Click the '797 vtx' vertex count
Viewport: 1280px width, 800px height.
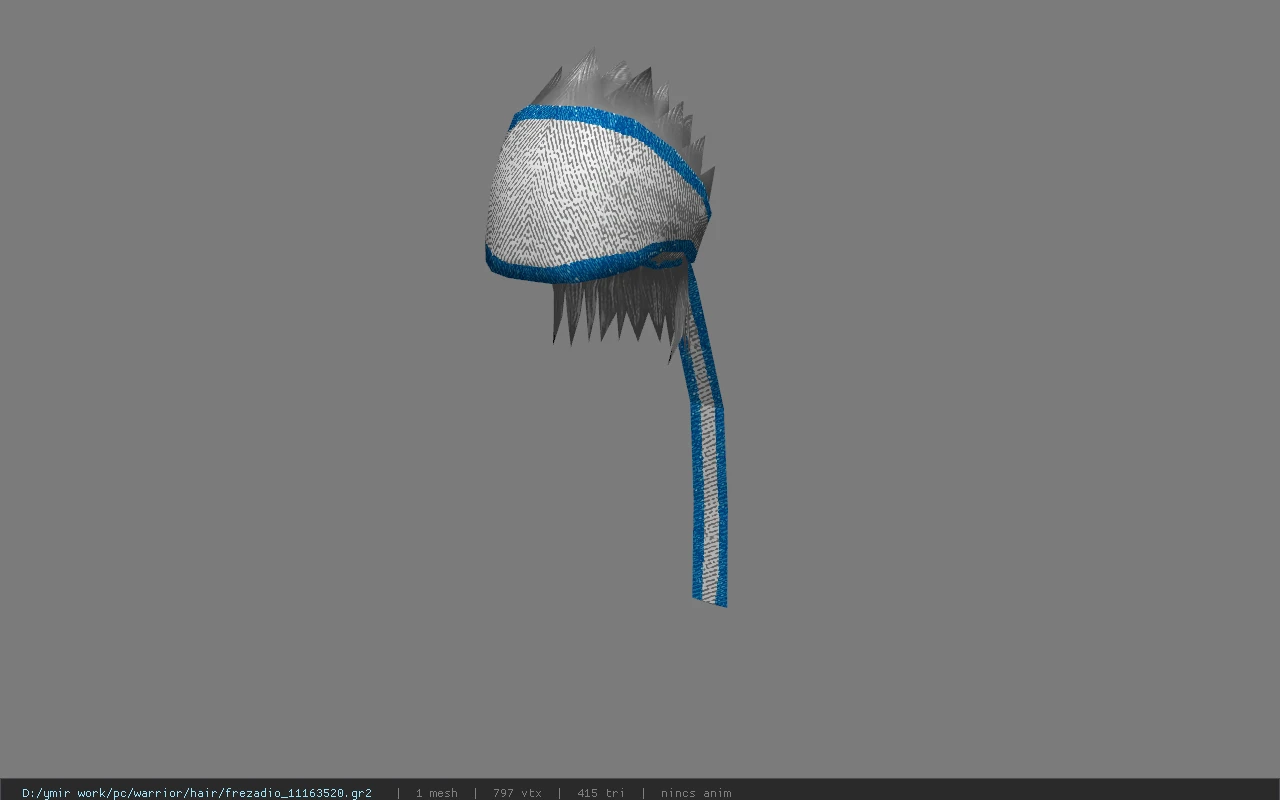coord(517,793)
